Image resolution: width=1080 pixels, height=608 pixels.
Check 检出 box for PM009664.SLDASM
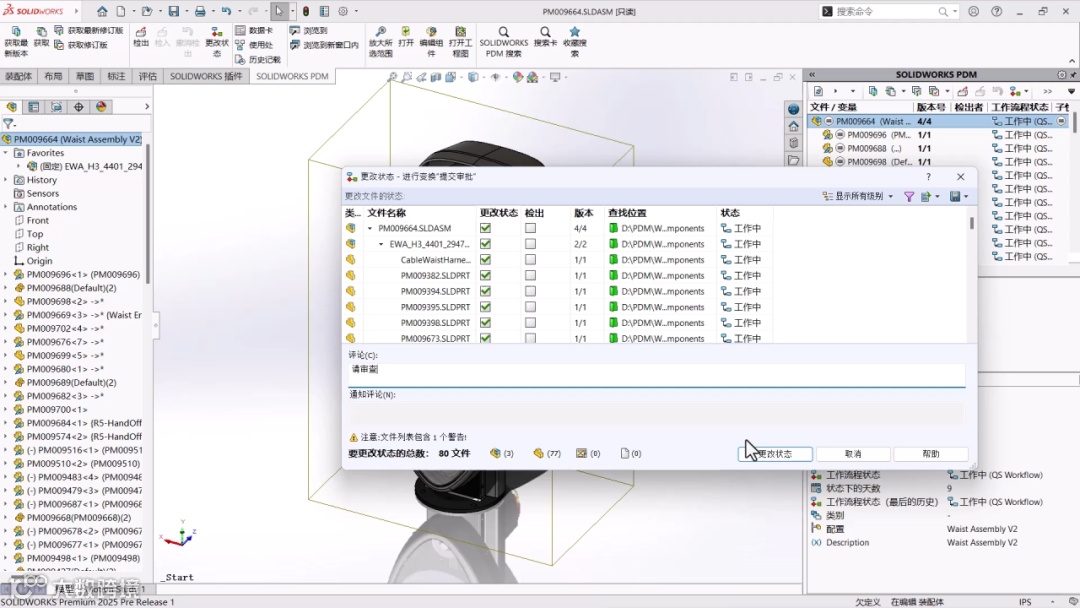tap(530, 228)
